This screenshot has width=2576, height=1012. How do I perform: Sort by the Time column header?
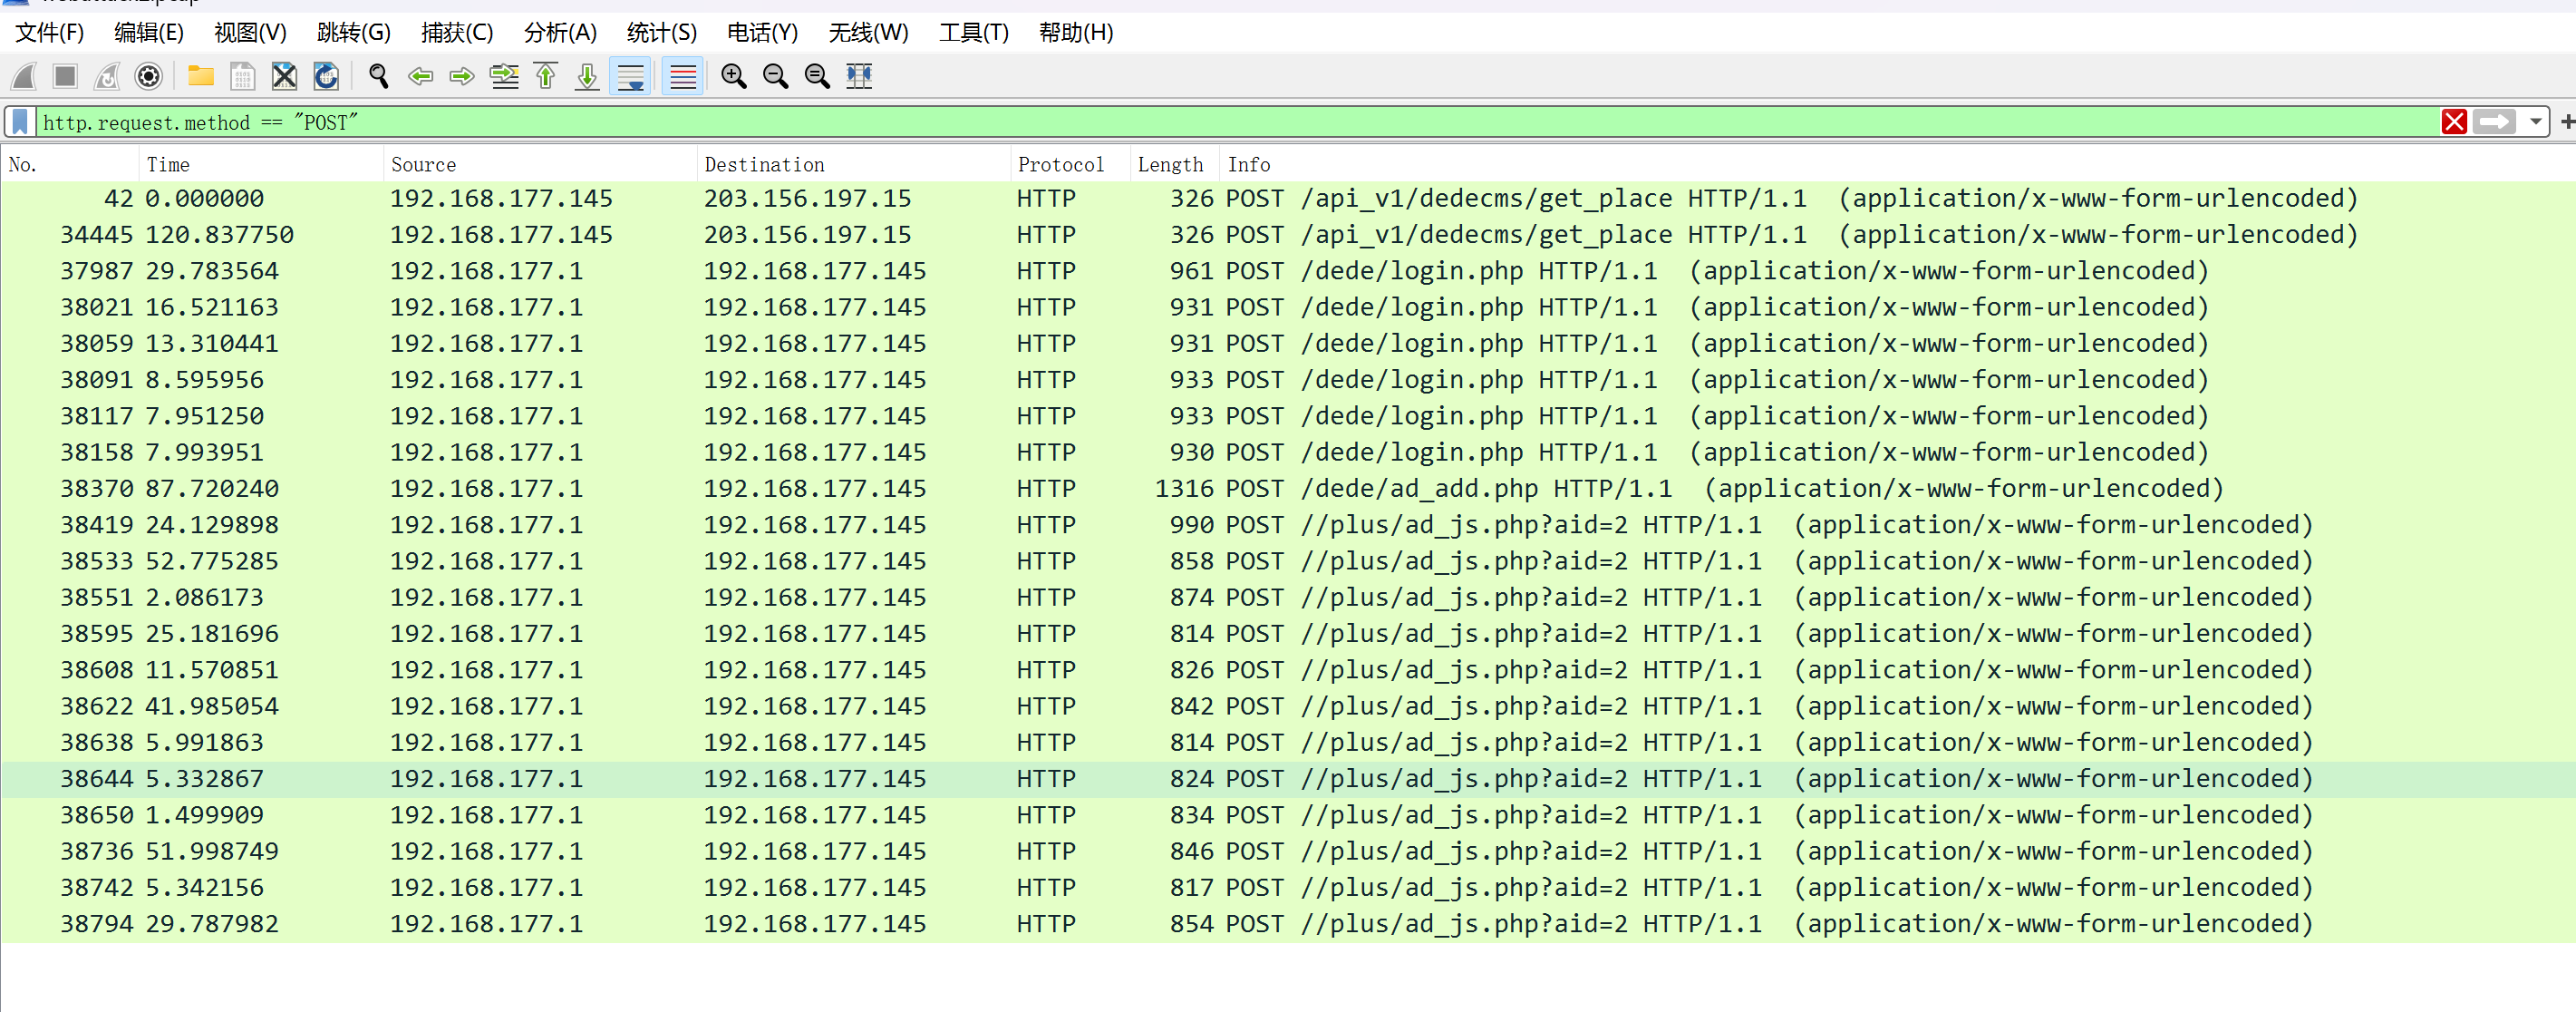tap(261, 164)
